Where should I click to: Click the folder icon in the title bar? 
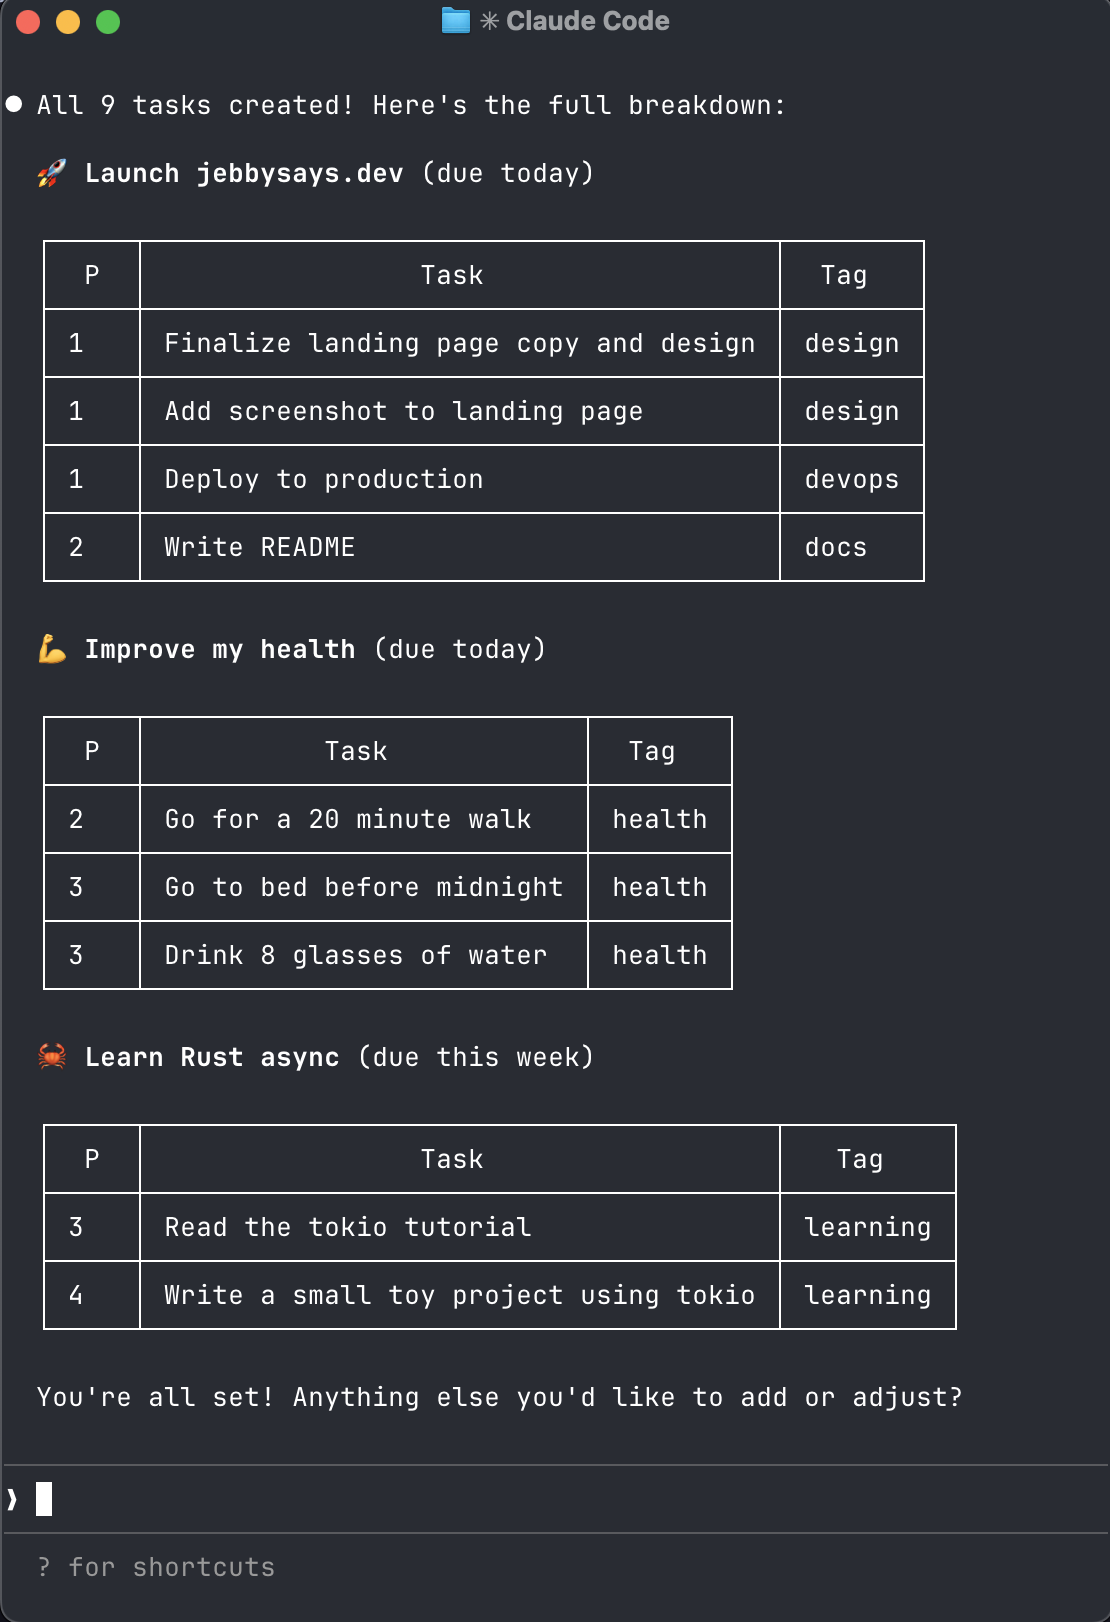(x=456, y=20)
